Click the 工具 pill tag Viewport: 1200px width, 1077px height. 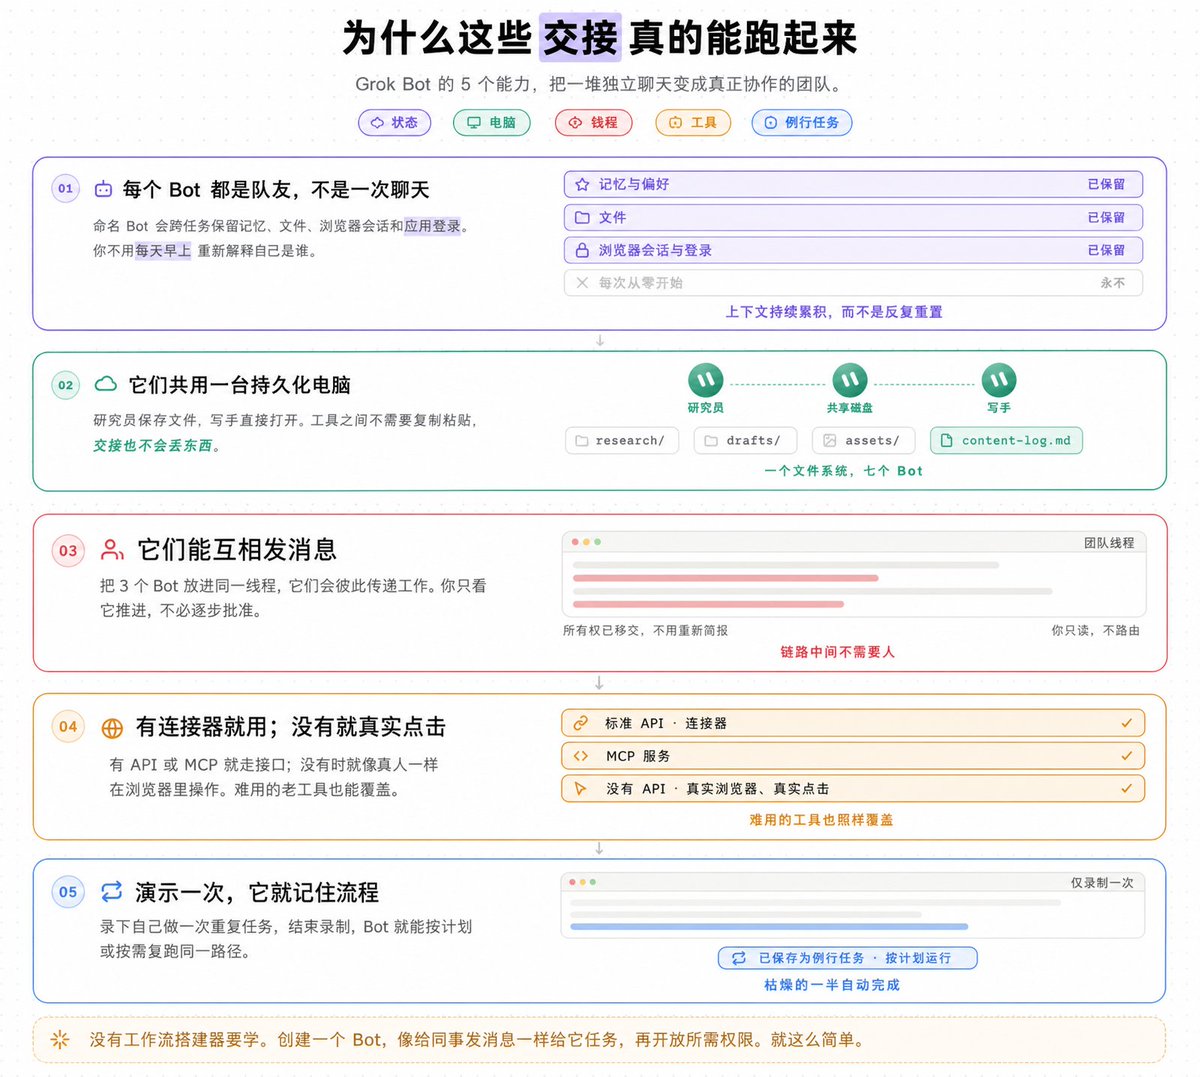pyautogui.click(x=693, y=123)
